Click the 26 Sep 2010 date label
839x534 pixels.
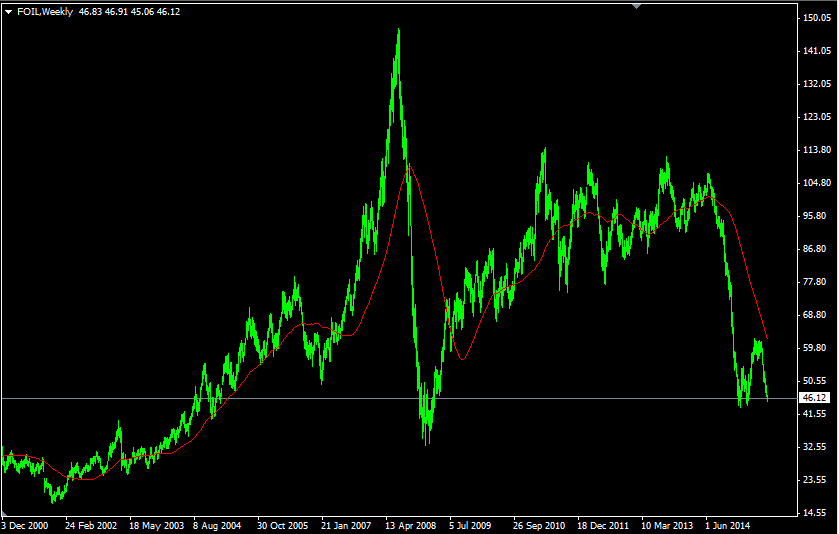[x=539, y=525]
